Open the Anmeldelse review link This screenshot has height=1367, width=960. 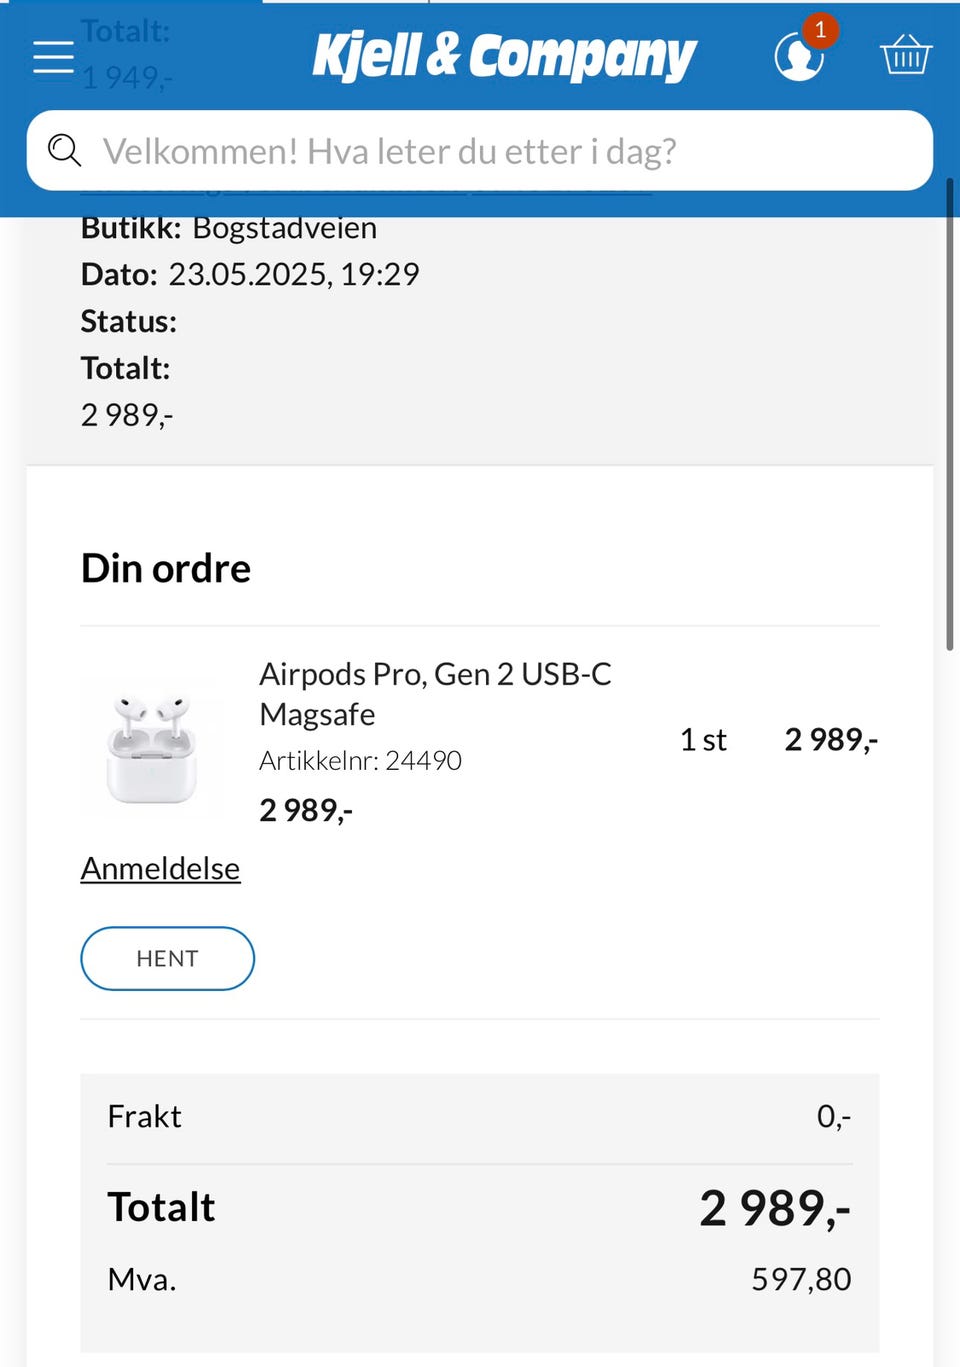tap(160, 868)
